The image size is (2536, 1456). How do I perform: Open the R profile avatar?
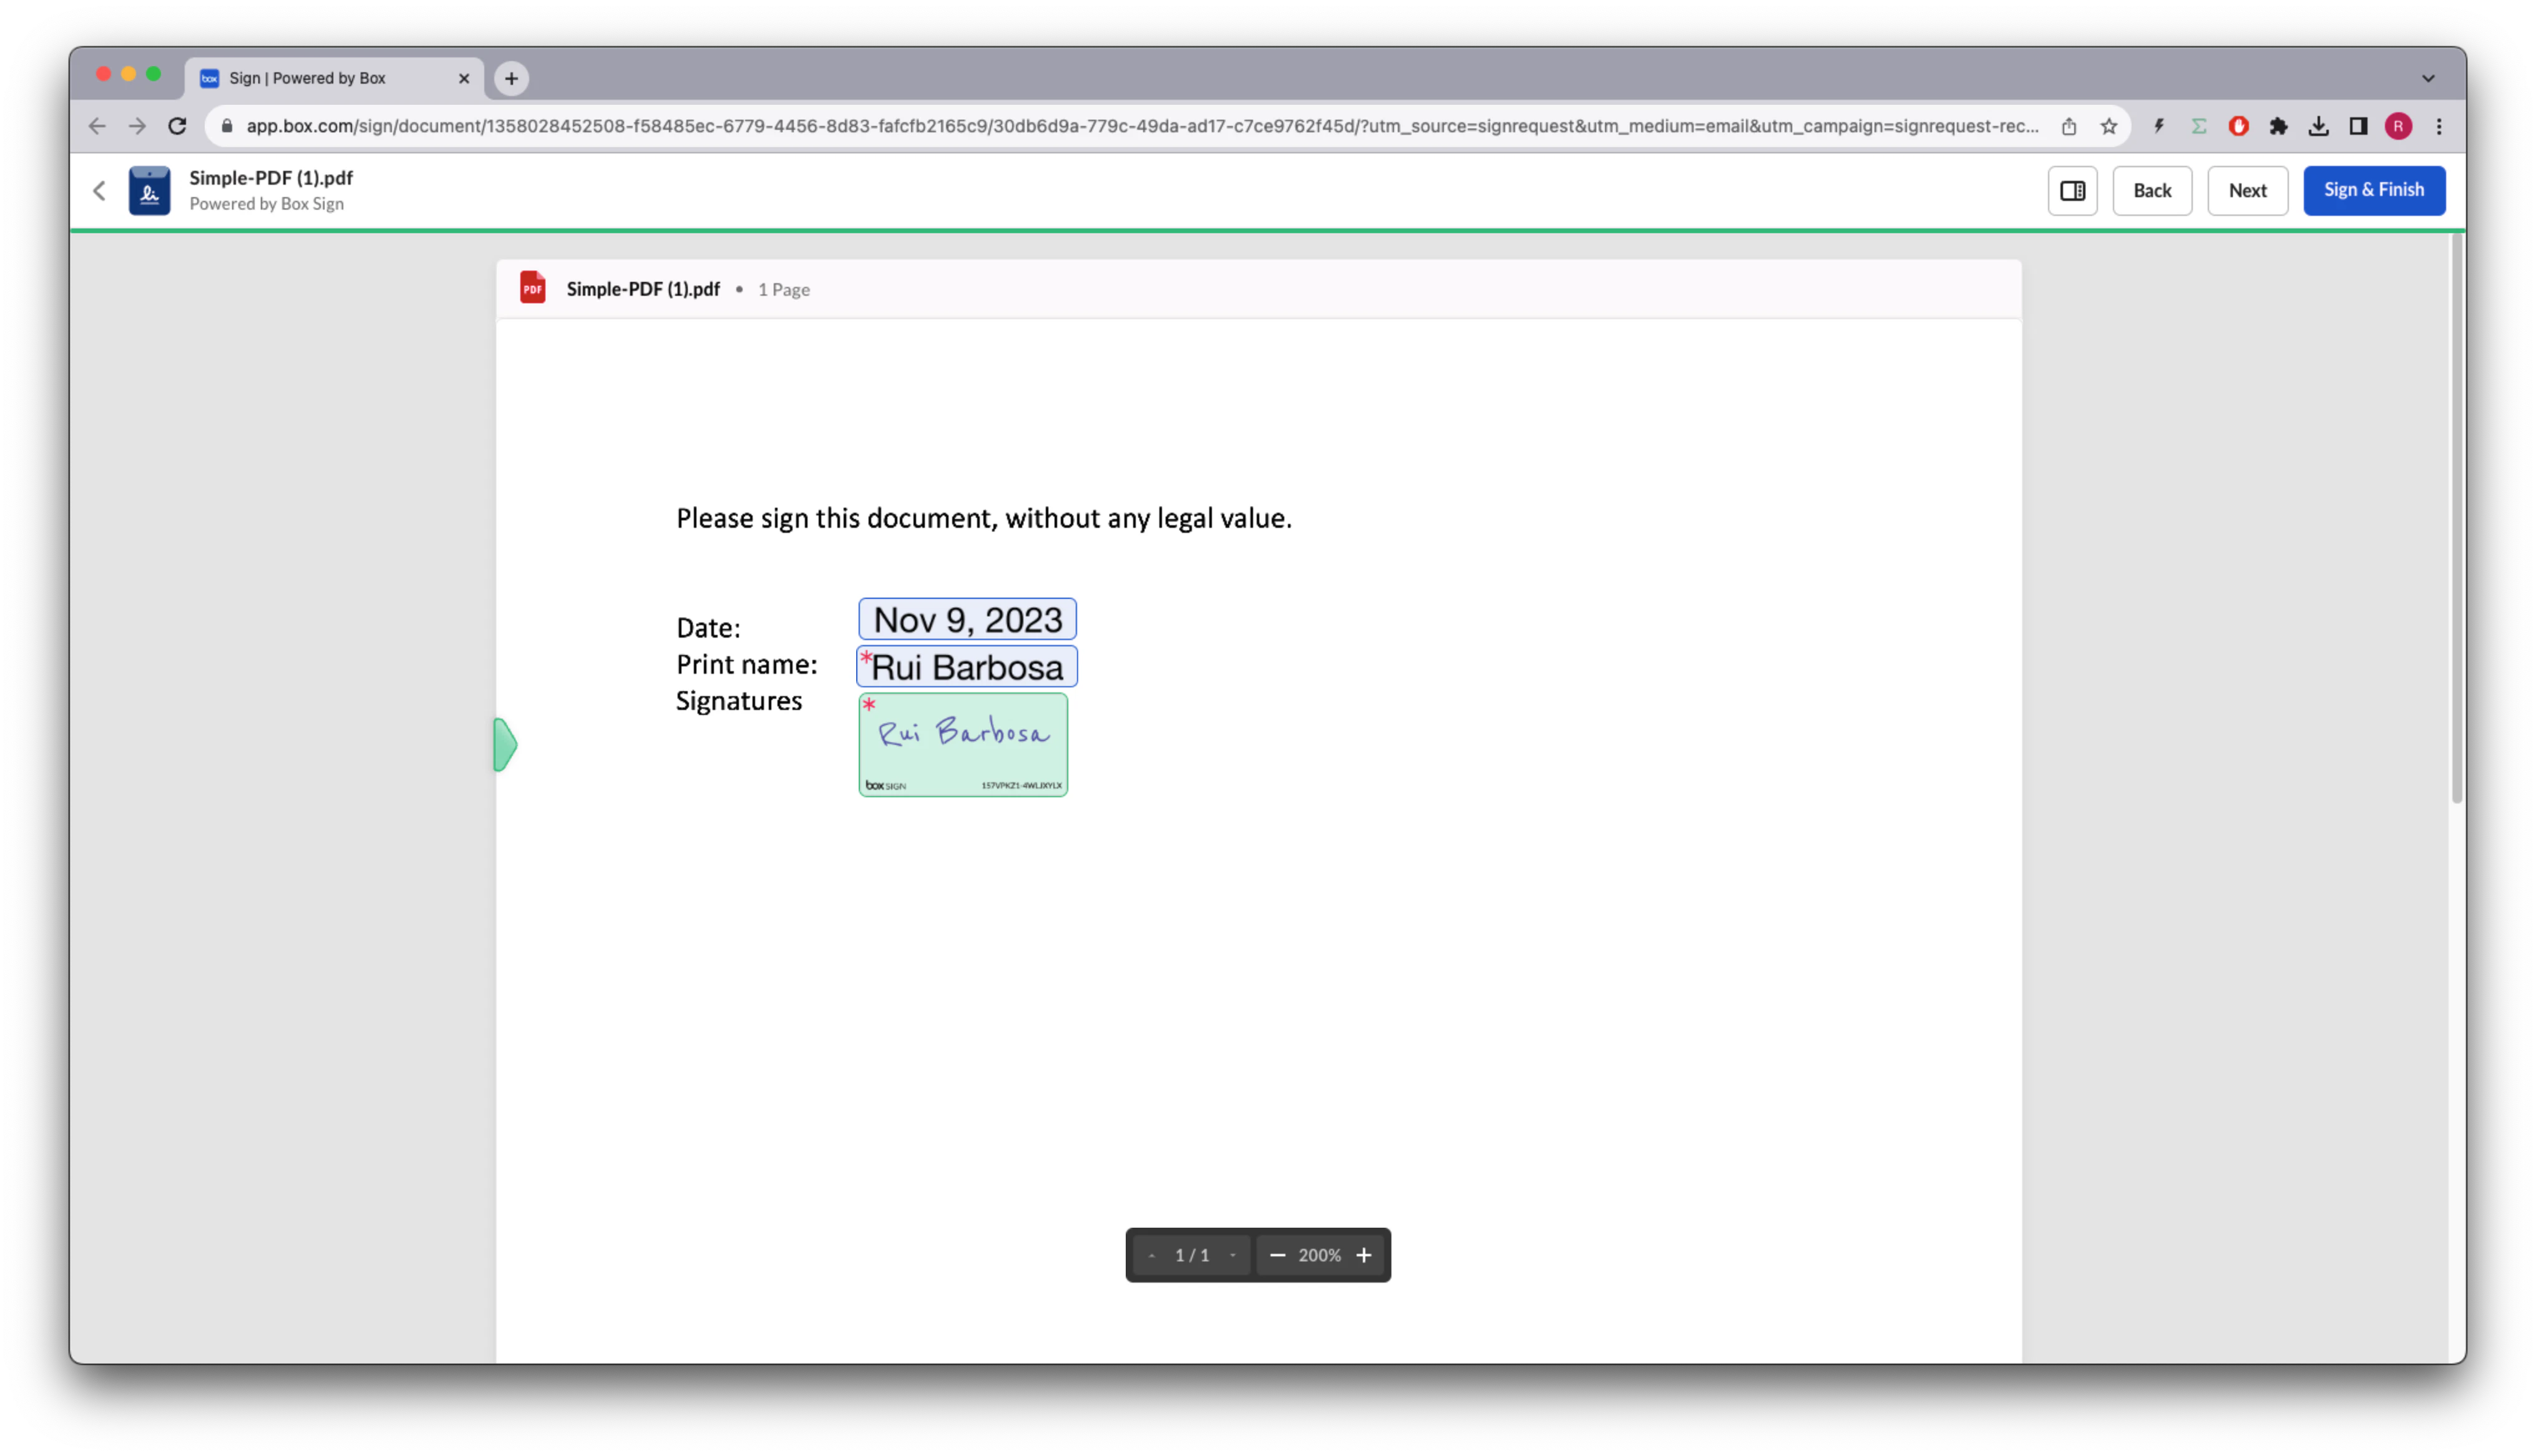(2398, 126)
